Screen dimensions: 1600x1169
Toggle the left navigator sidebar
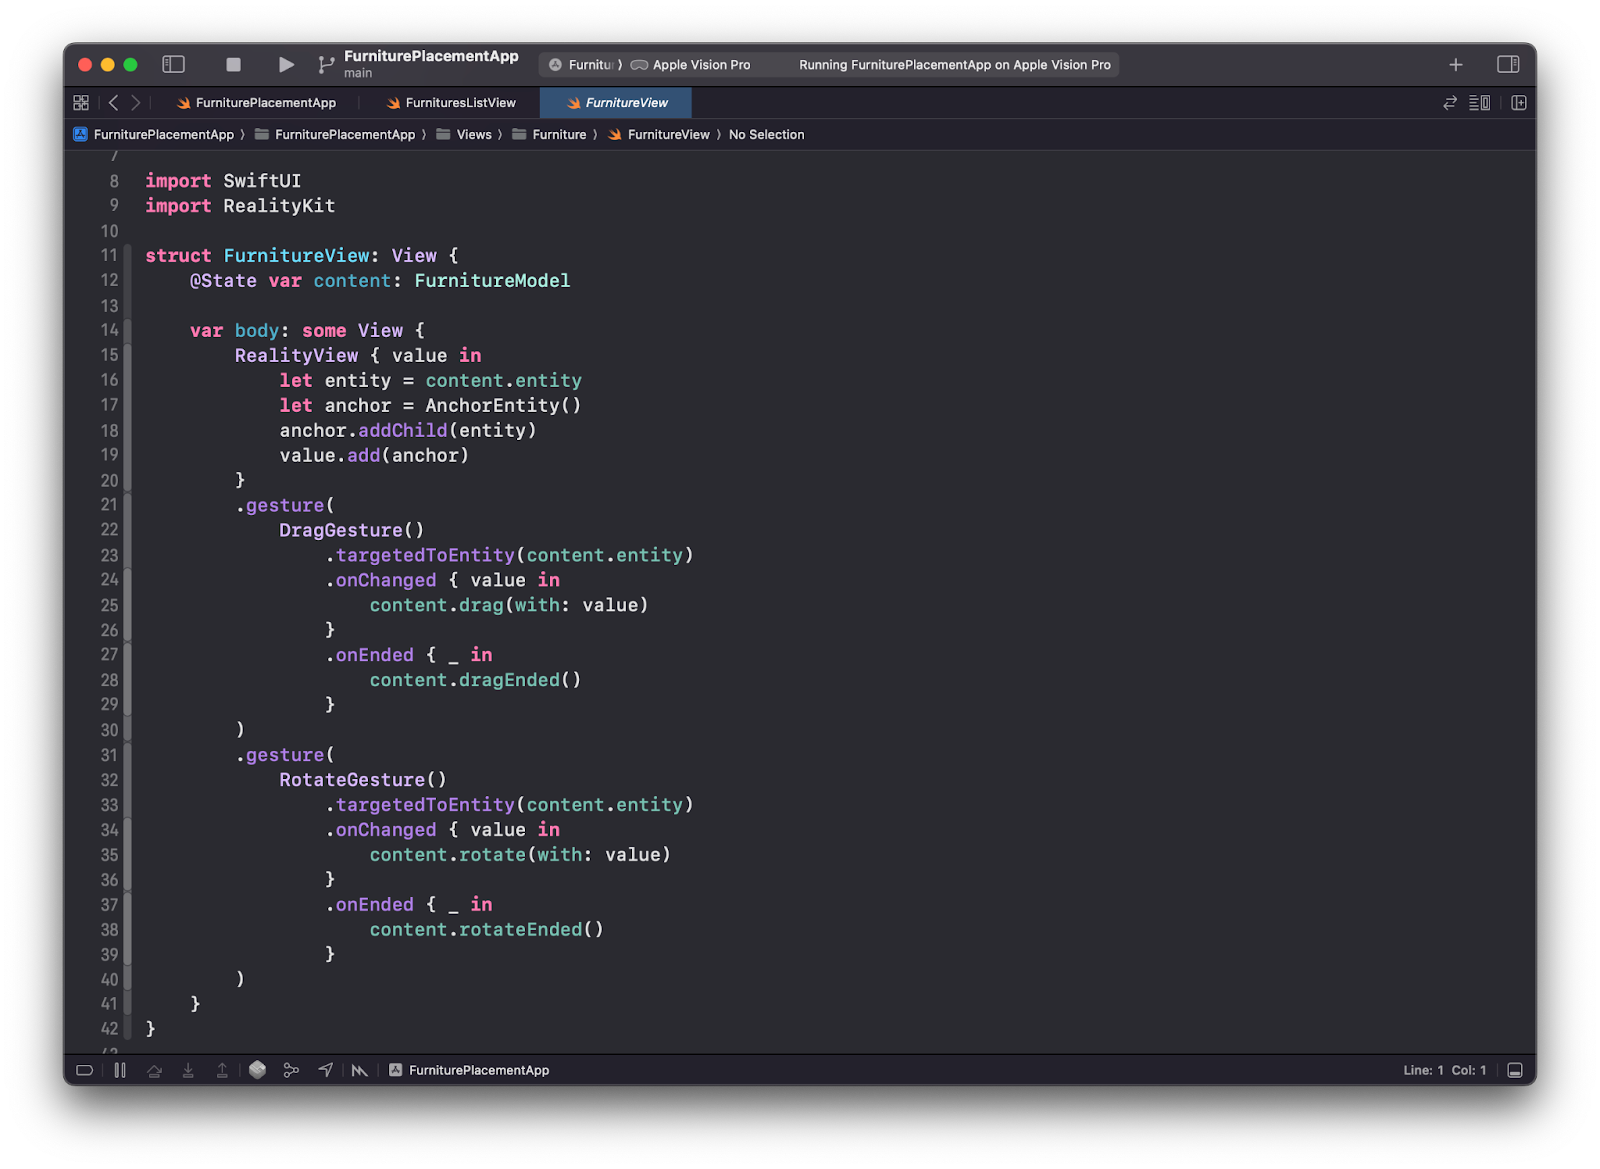[x=174, y=65]
